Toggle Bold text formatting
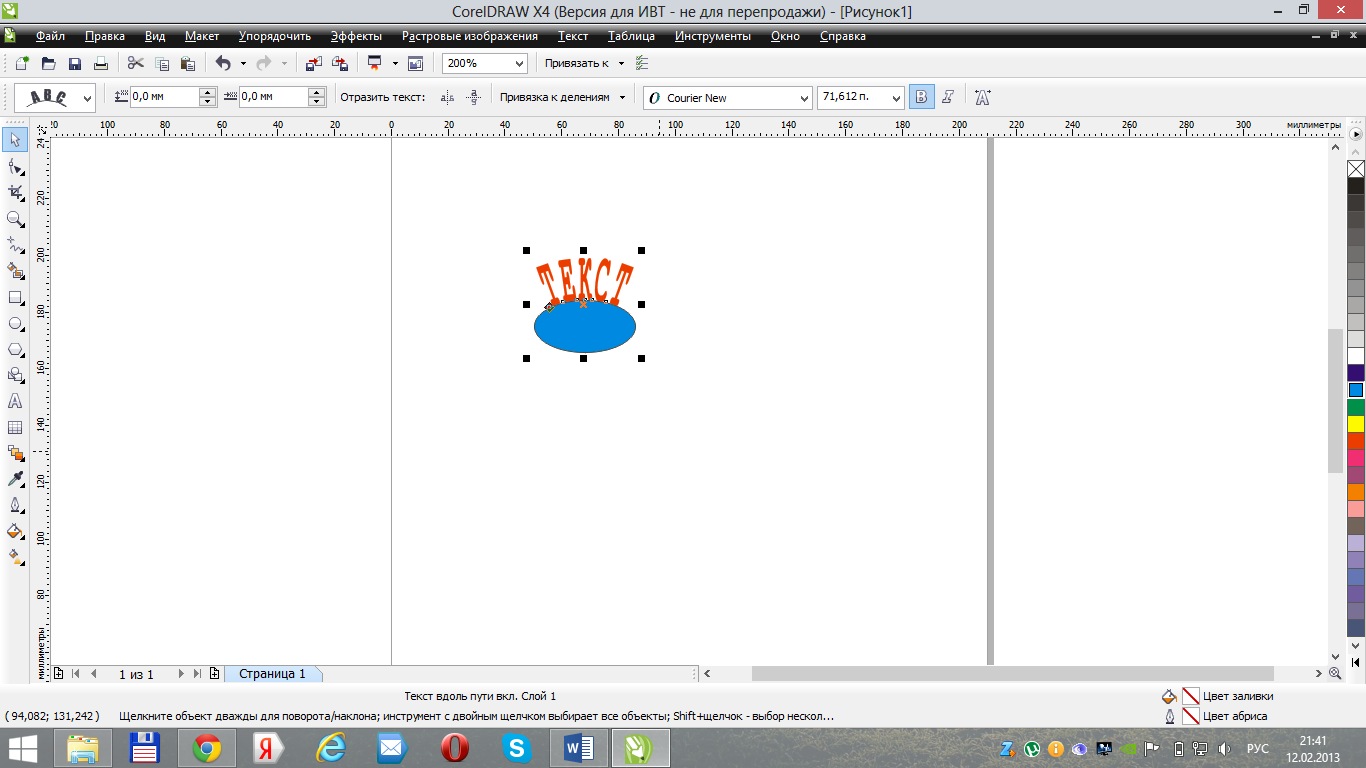This screenshot has height=768, width=1366. pos(921,98)
